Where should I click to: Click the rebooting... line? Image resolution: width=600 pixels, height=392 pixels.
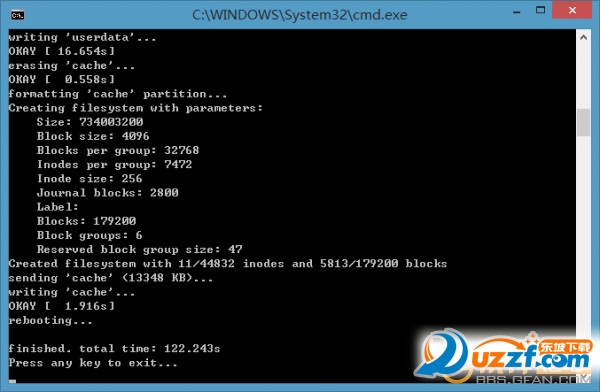(51, 320)
